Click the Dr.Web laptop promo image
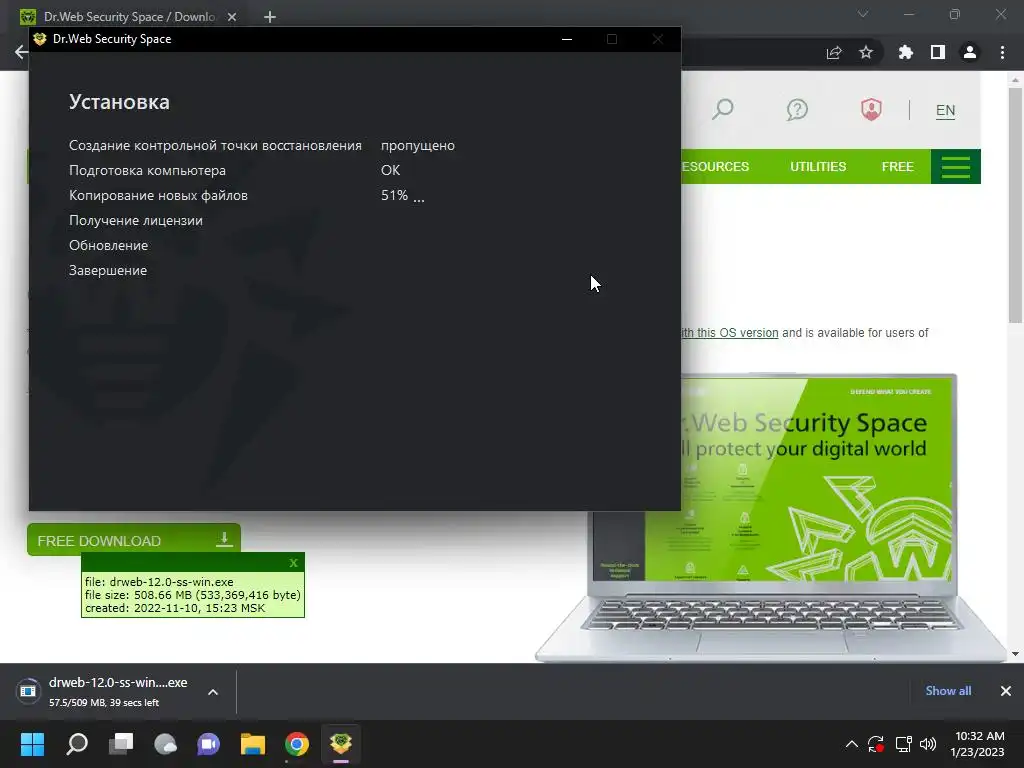 pos(771,516)
